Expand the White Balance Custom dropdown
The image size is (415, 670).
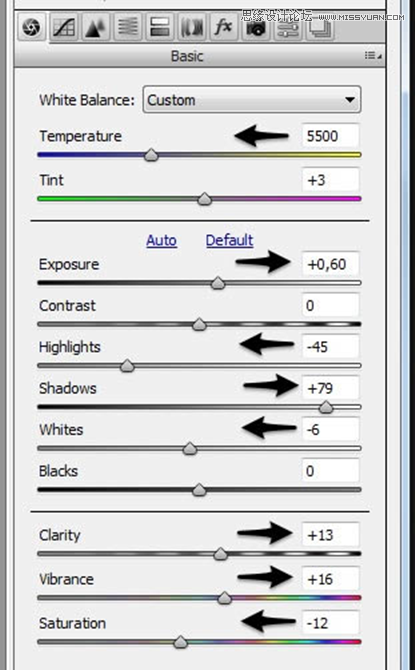click(252, 100)
